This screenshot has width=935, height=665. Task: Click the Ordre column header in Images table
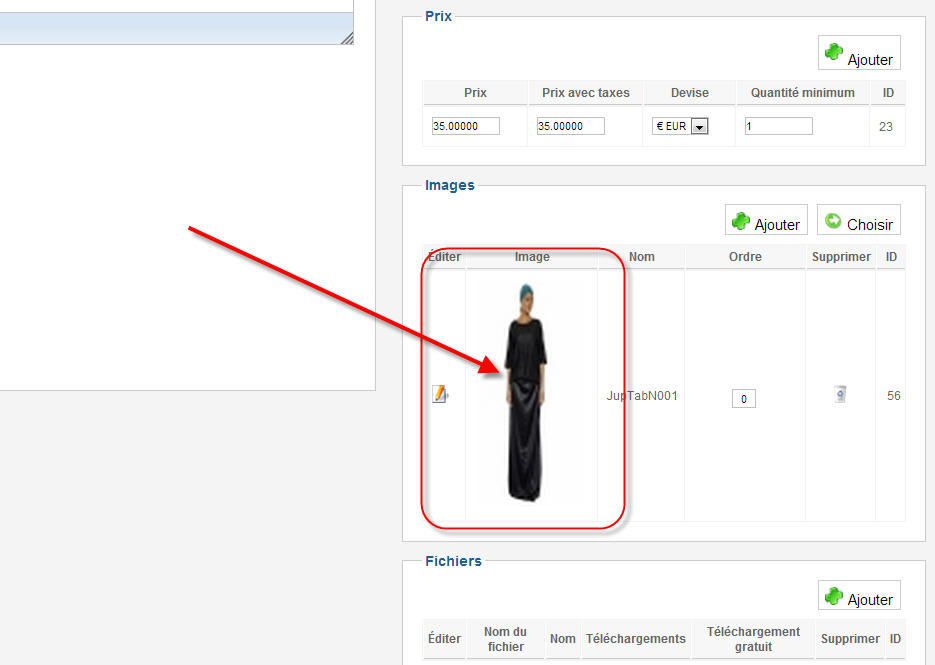[x=745, y=256]
